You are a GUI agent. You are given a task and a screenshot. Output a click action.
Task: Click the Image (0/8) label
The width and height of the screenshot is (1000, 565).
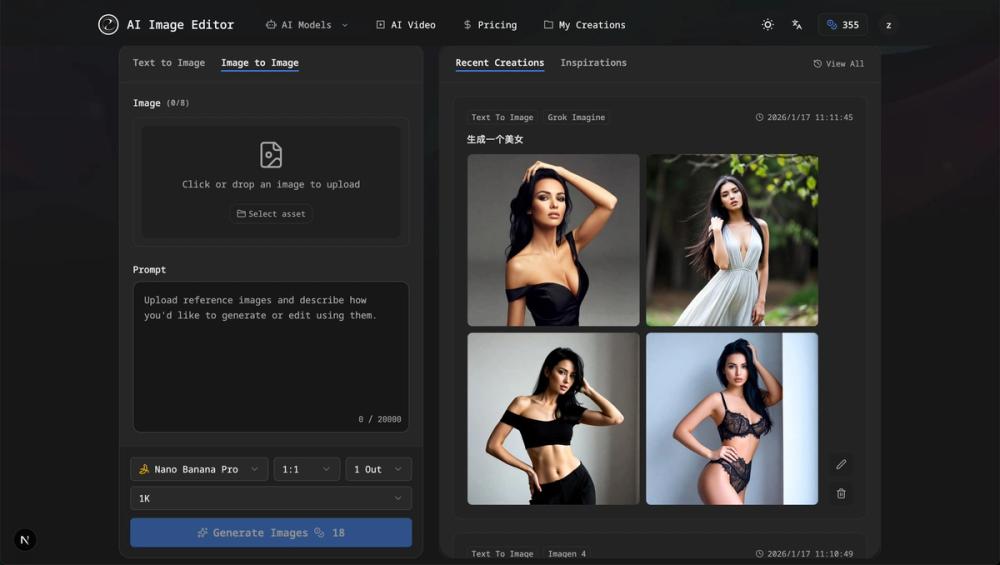pyautogui.click(x=161, y=103)
